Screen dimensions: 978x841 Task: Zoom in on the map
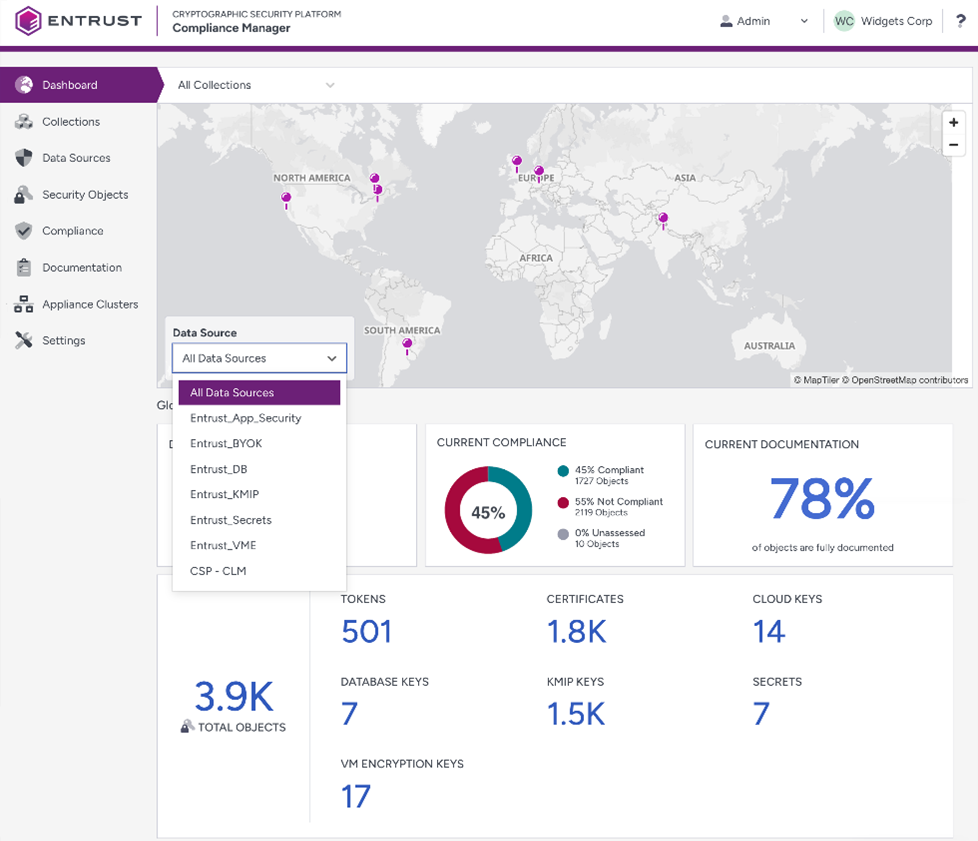click(x=954, y=122)
